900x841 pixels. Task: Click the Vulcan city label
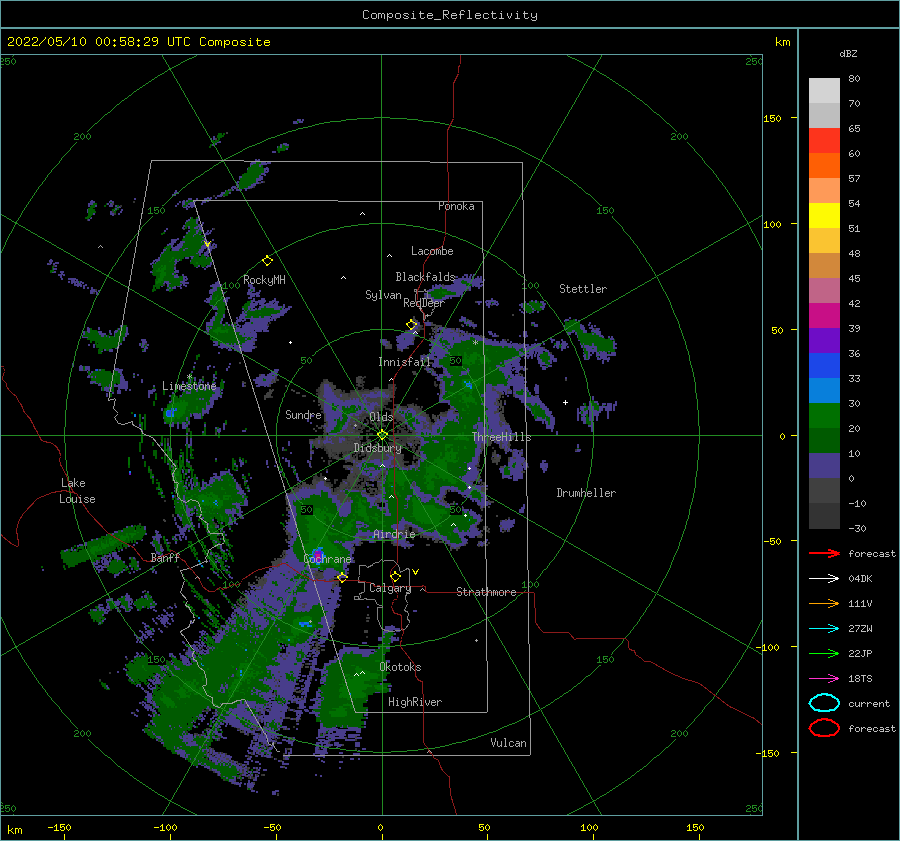508,743
